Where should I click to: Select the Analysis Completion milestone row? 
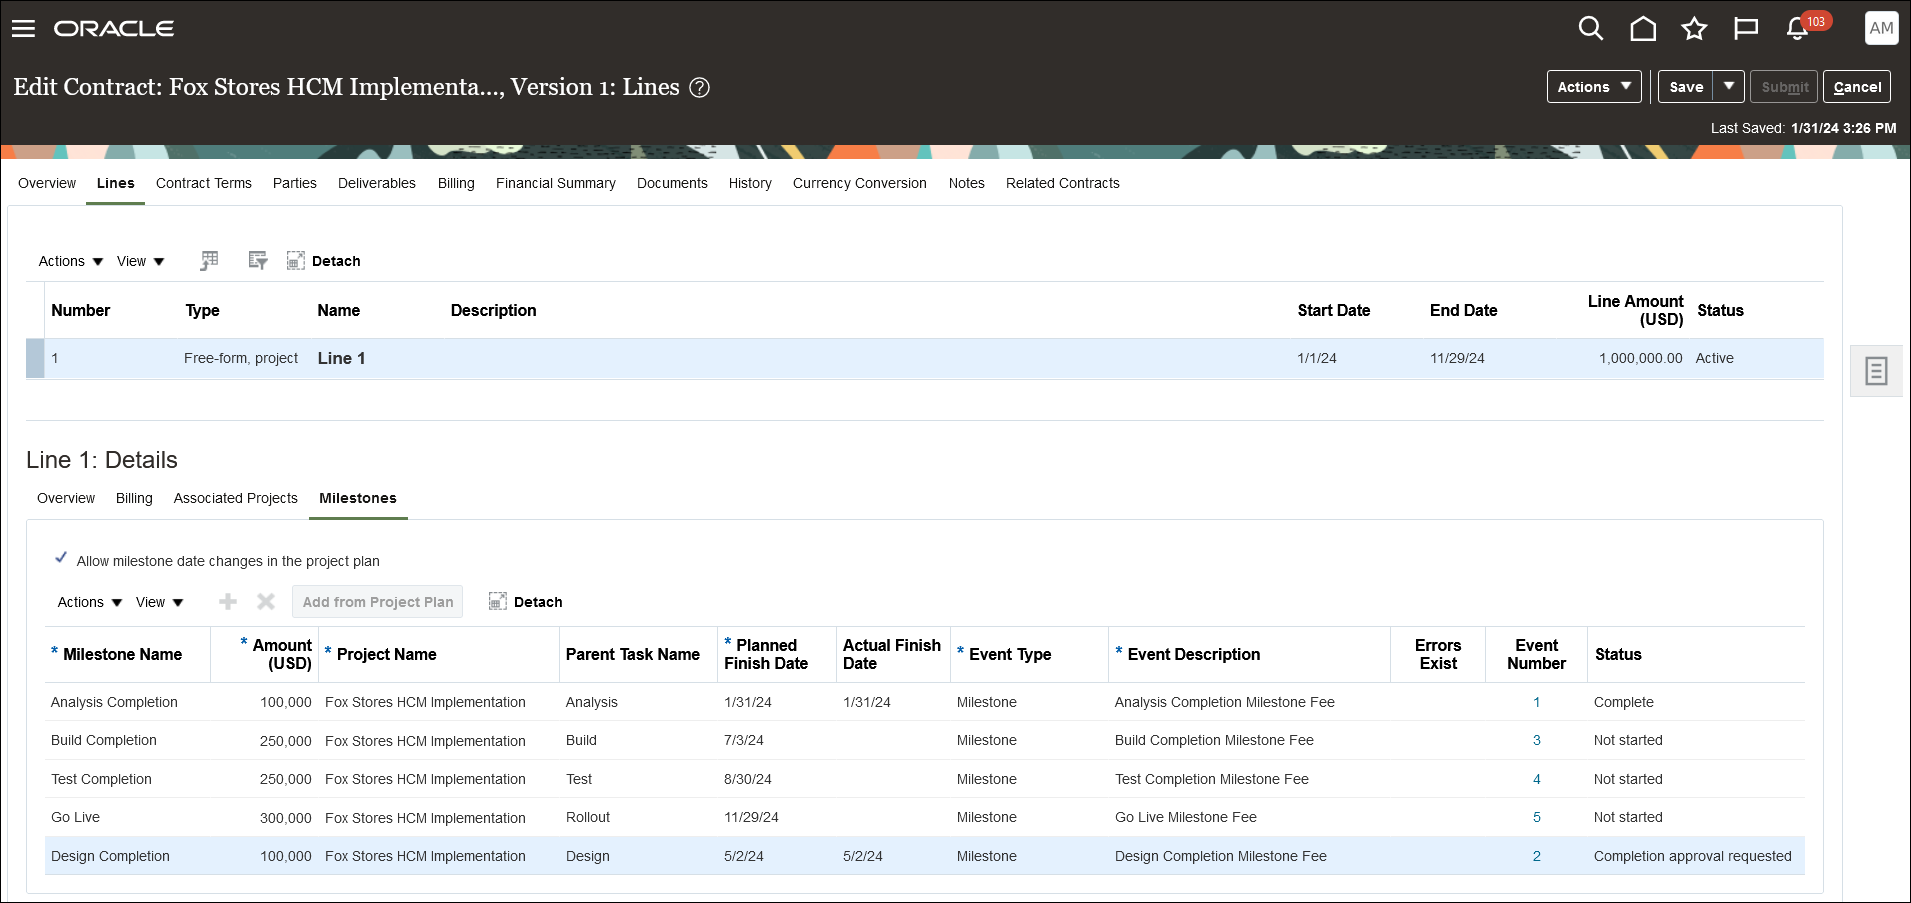pyautogui.click(x=925, y=702)
